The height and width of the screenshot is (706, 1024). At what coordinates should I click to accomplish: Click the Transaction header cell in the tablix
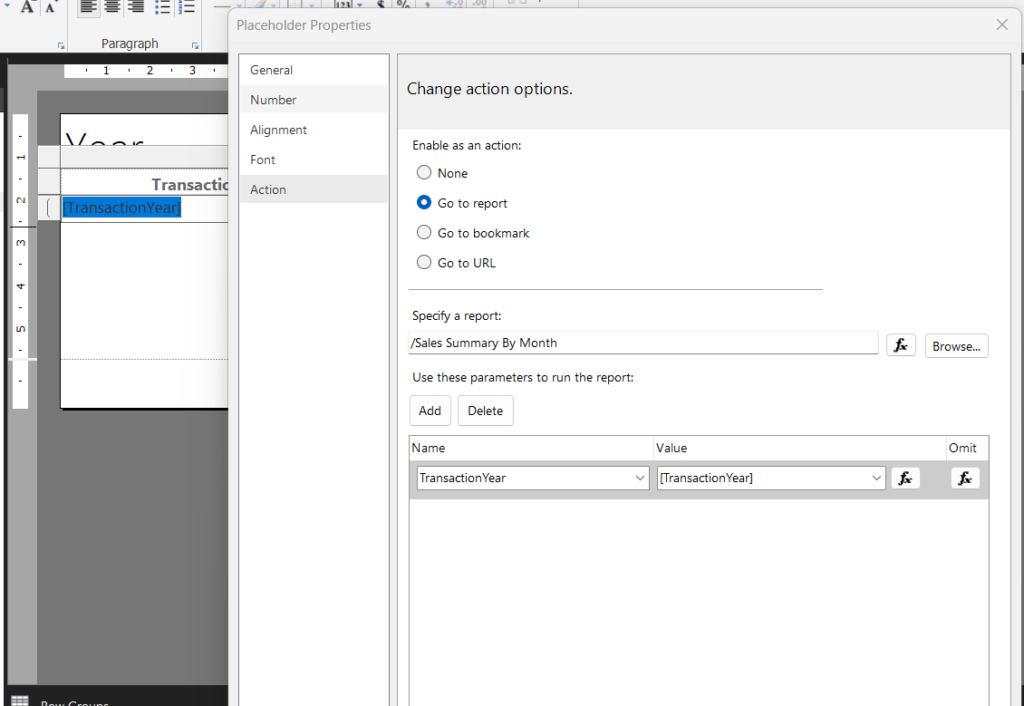pyautogui.click(x=144, y=184)
